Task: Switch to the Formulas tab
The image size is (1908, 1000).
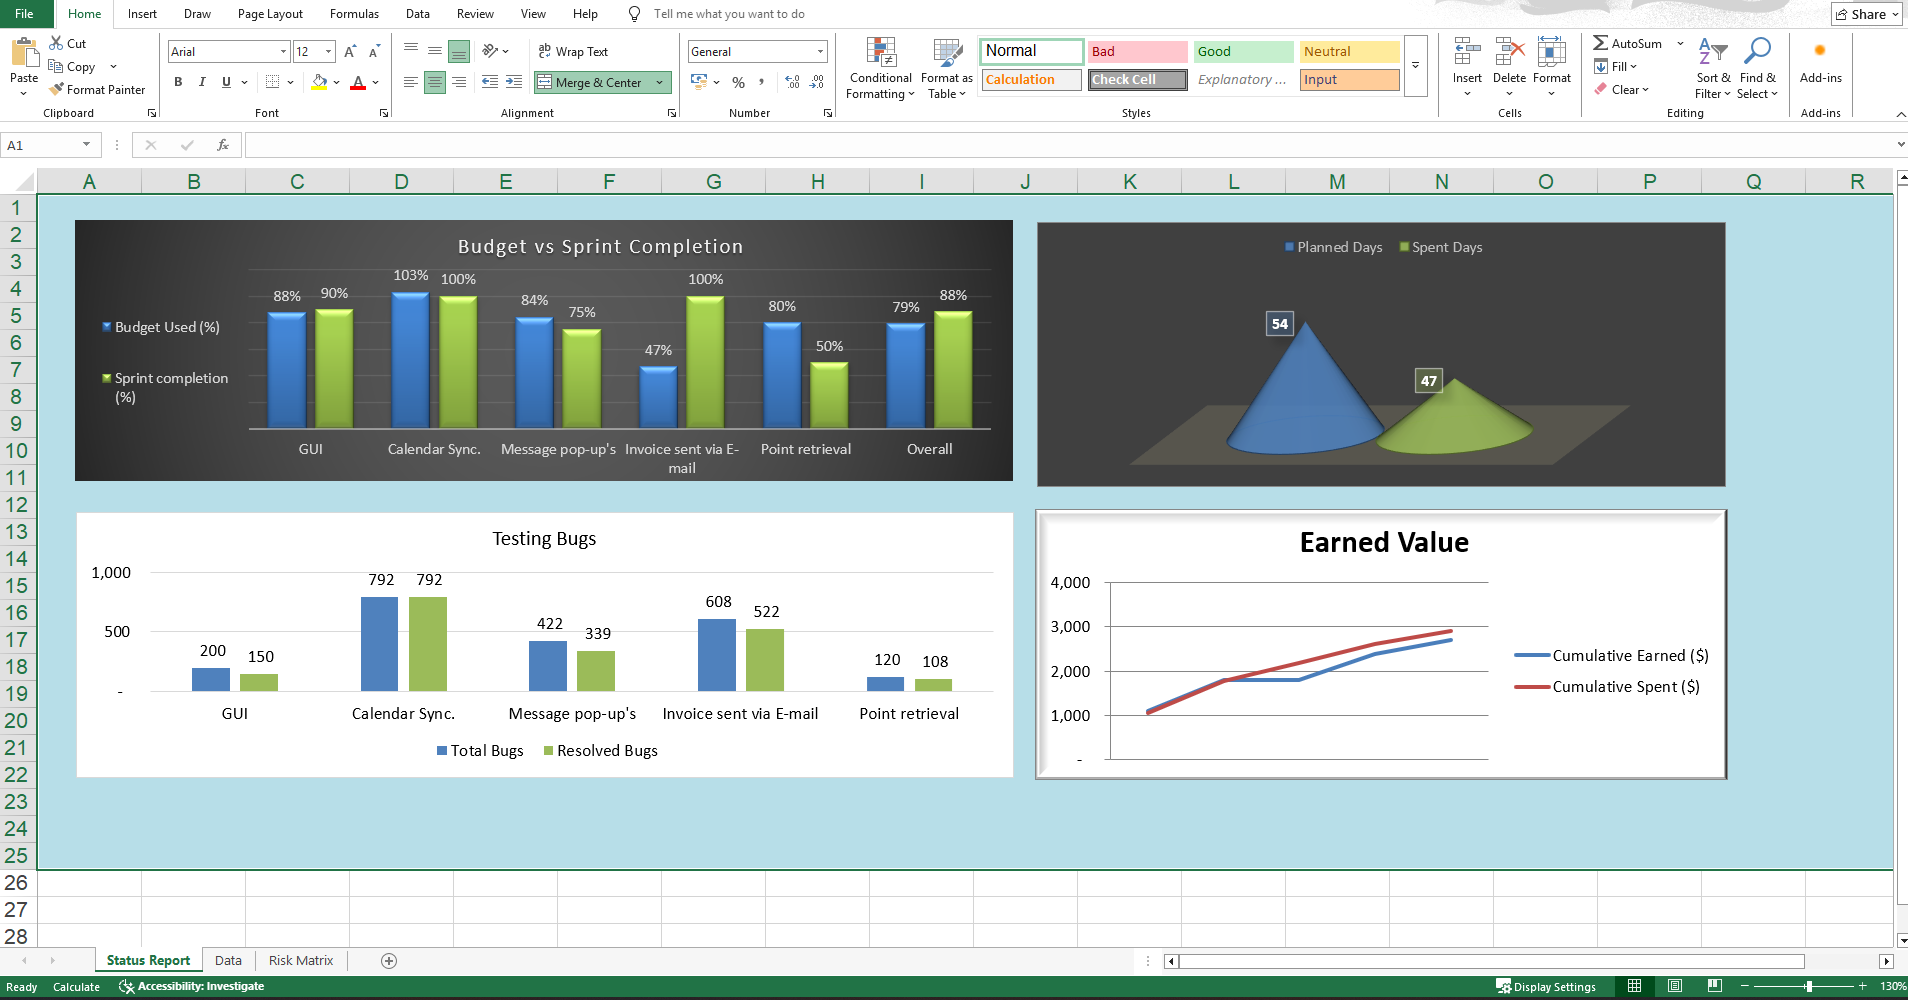Action: coord(354,14)
